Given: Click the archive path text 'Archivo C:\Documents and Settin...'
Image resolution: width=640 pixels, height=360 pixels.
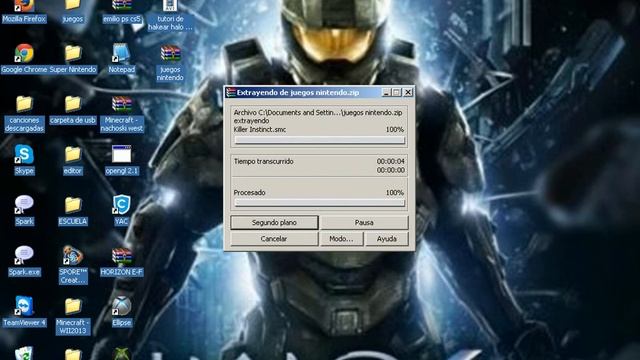Looking at the screenshot, I should click(x=318, y=112).
